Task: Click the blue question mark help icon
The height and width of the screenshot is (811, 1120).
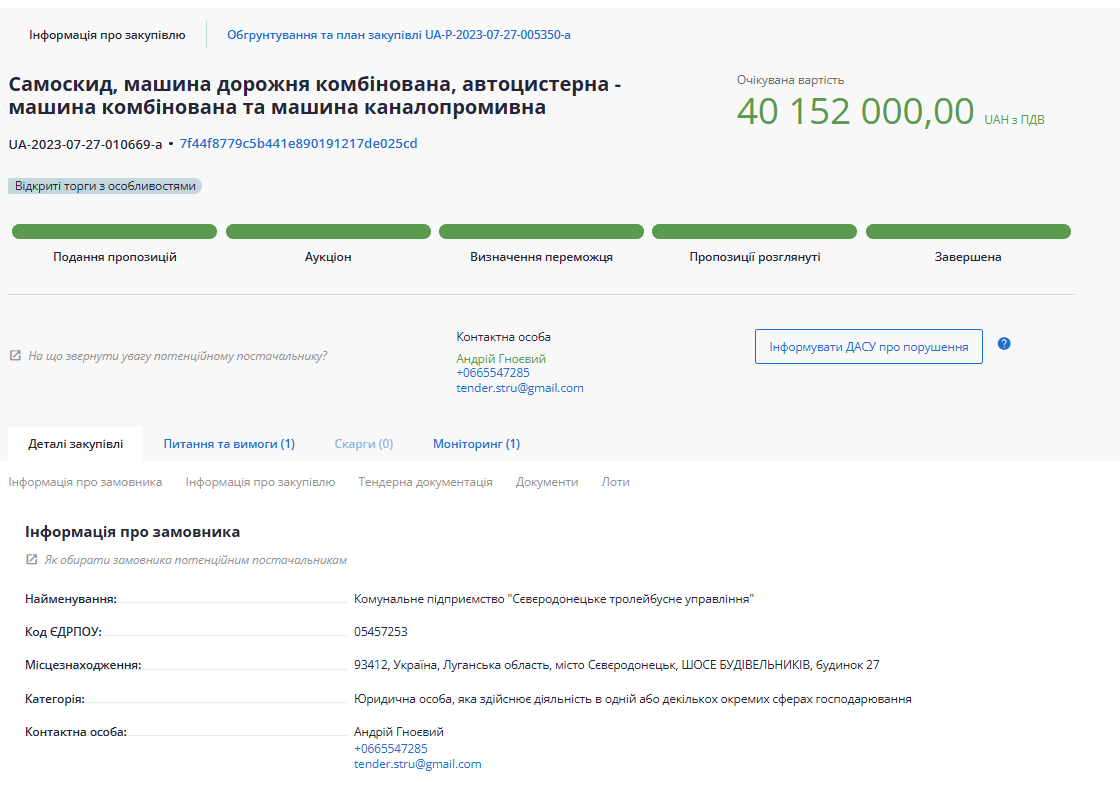Action: 1004,344
